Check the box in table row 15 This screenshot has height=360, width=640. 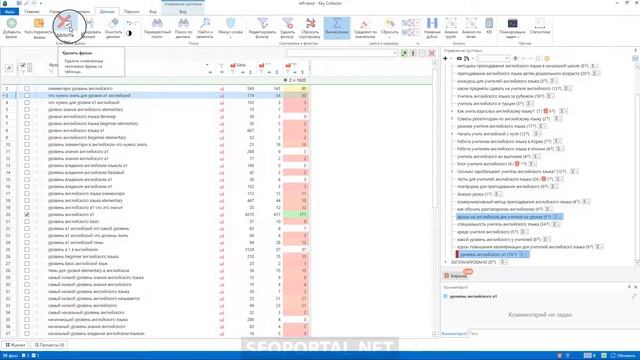[x=27, y=179]
